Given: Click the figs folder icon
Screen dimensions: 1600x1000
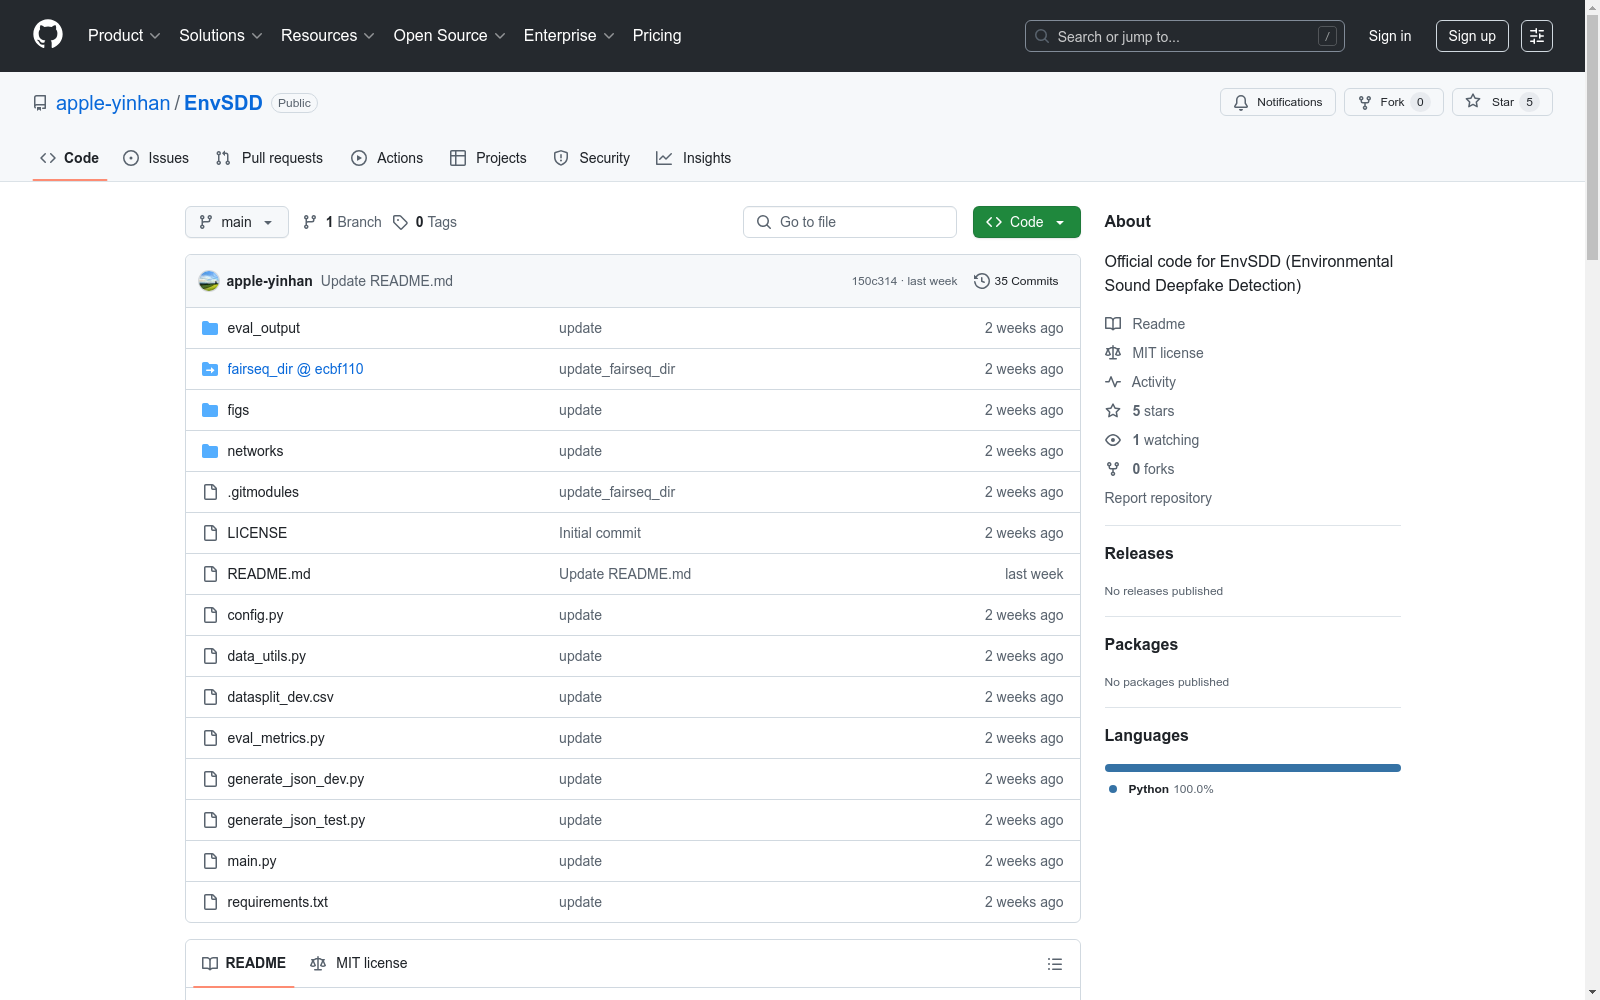Looking at the screenshot, I should (x=210, y=410).
